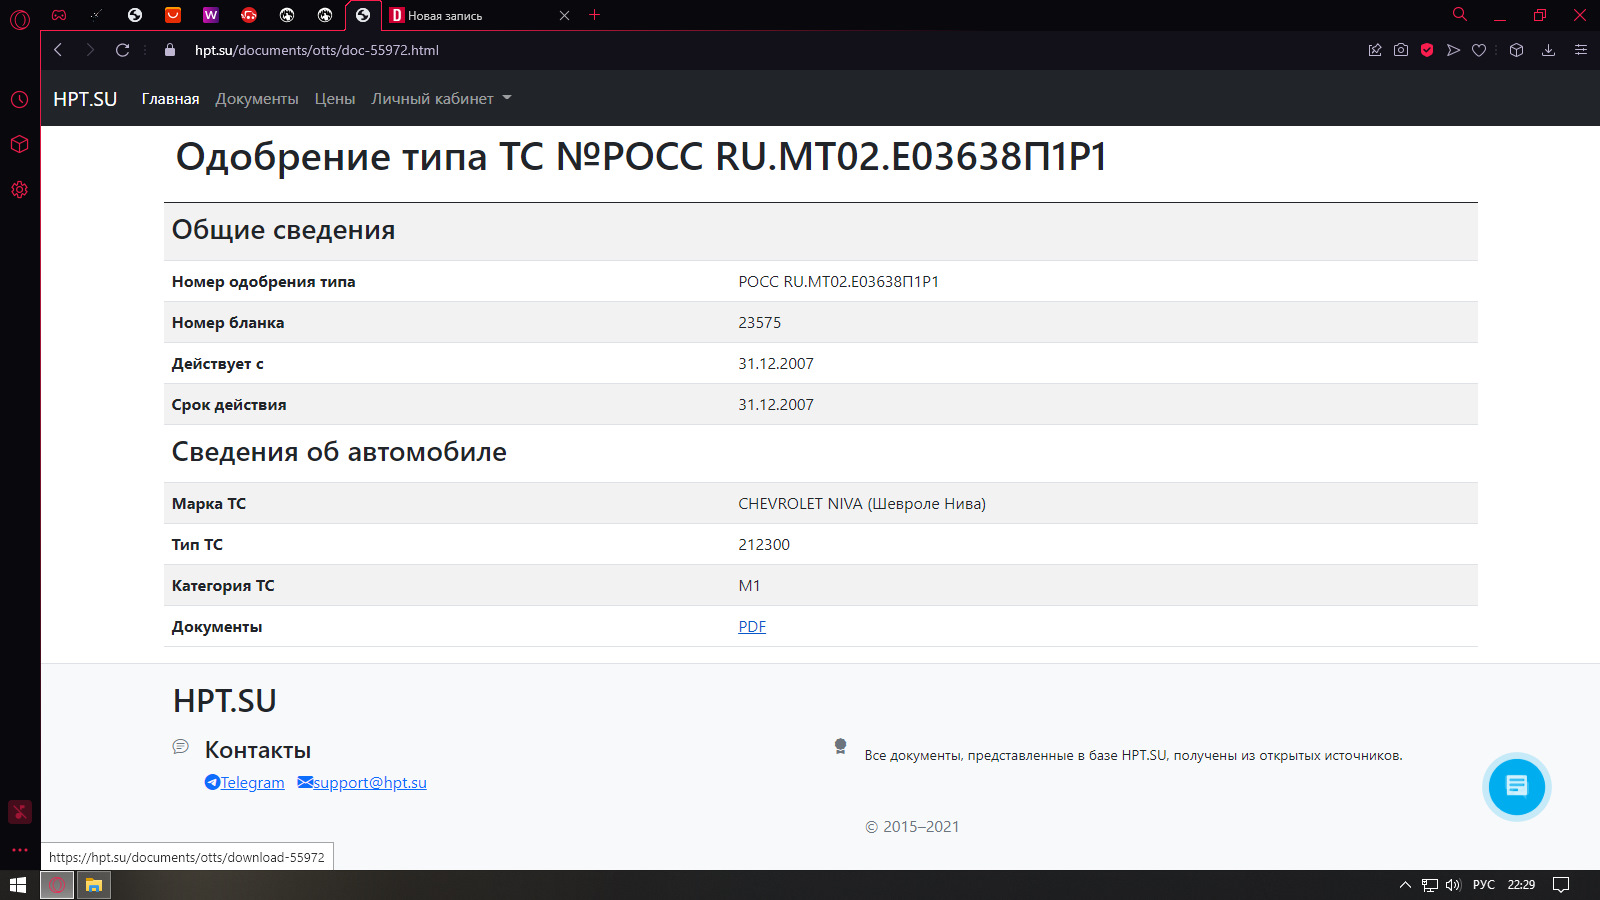The image size is (1600, 900).
Task: Click the blank number 23575
Action: (x=760, y=323)
